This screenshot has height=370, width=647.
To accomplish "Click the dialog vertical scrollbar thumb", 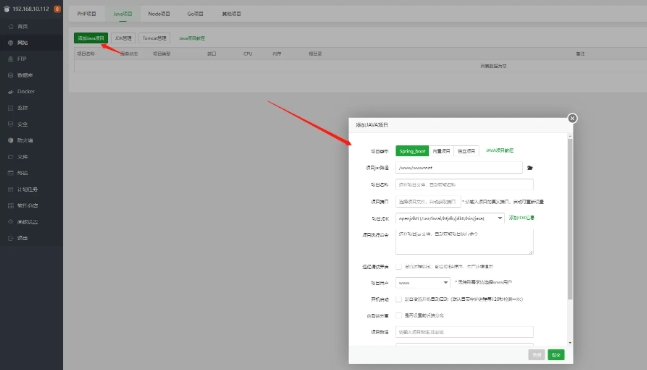I will pos(570,219).
